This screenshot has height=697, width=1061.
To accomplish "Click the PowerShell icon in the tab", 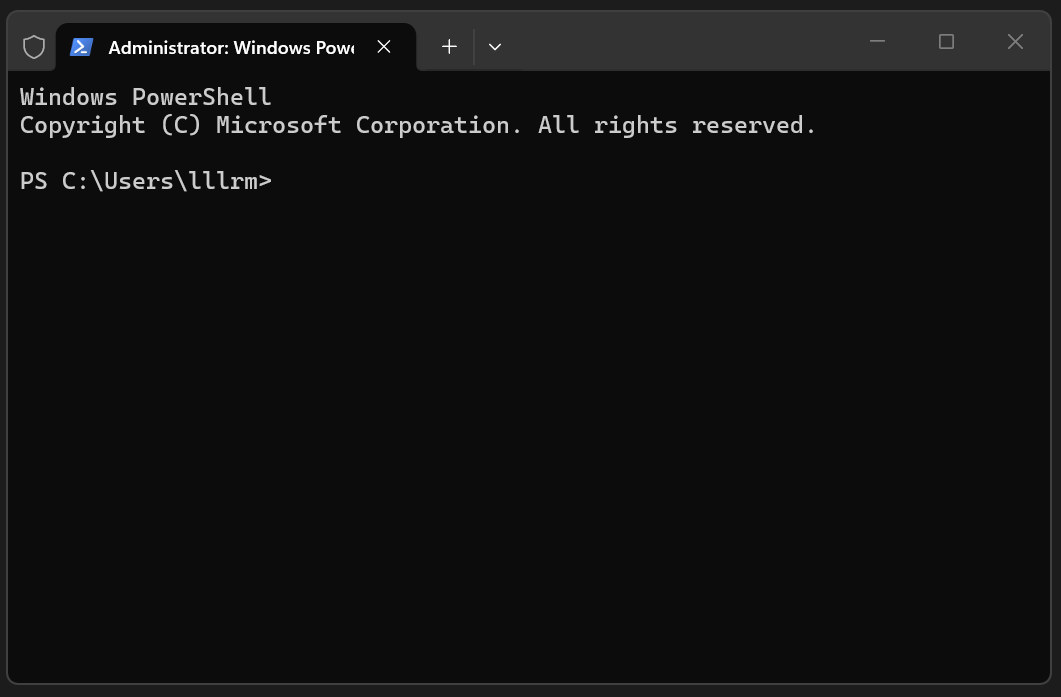I will coord(81,47).
